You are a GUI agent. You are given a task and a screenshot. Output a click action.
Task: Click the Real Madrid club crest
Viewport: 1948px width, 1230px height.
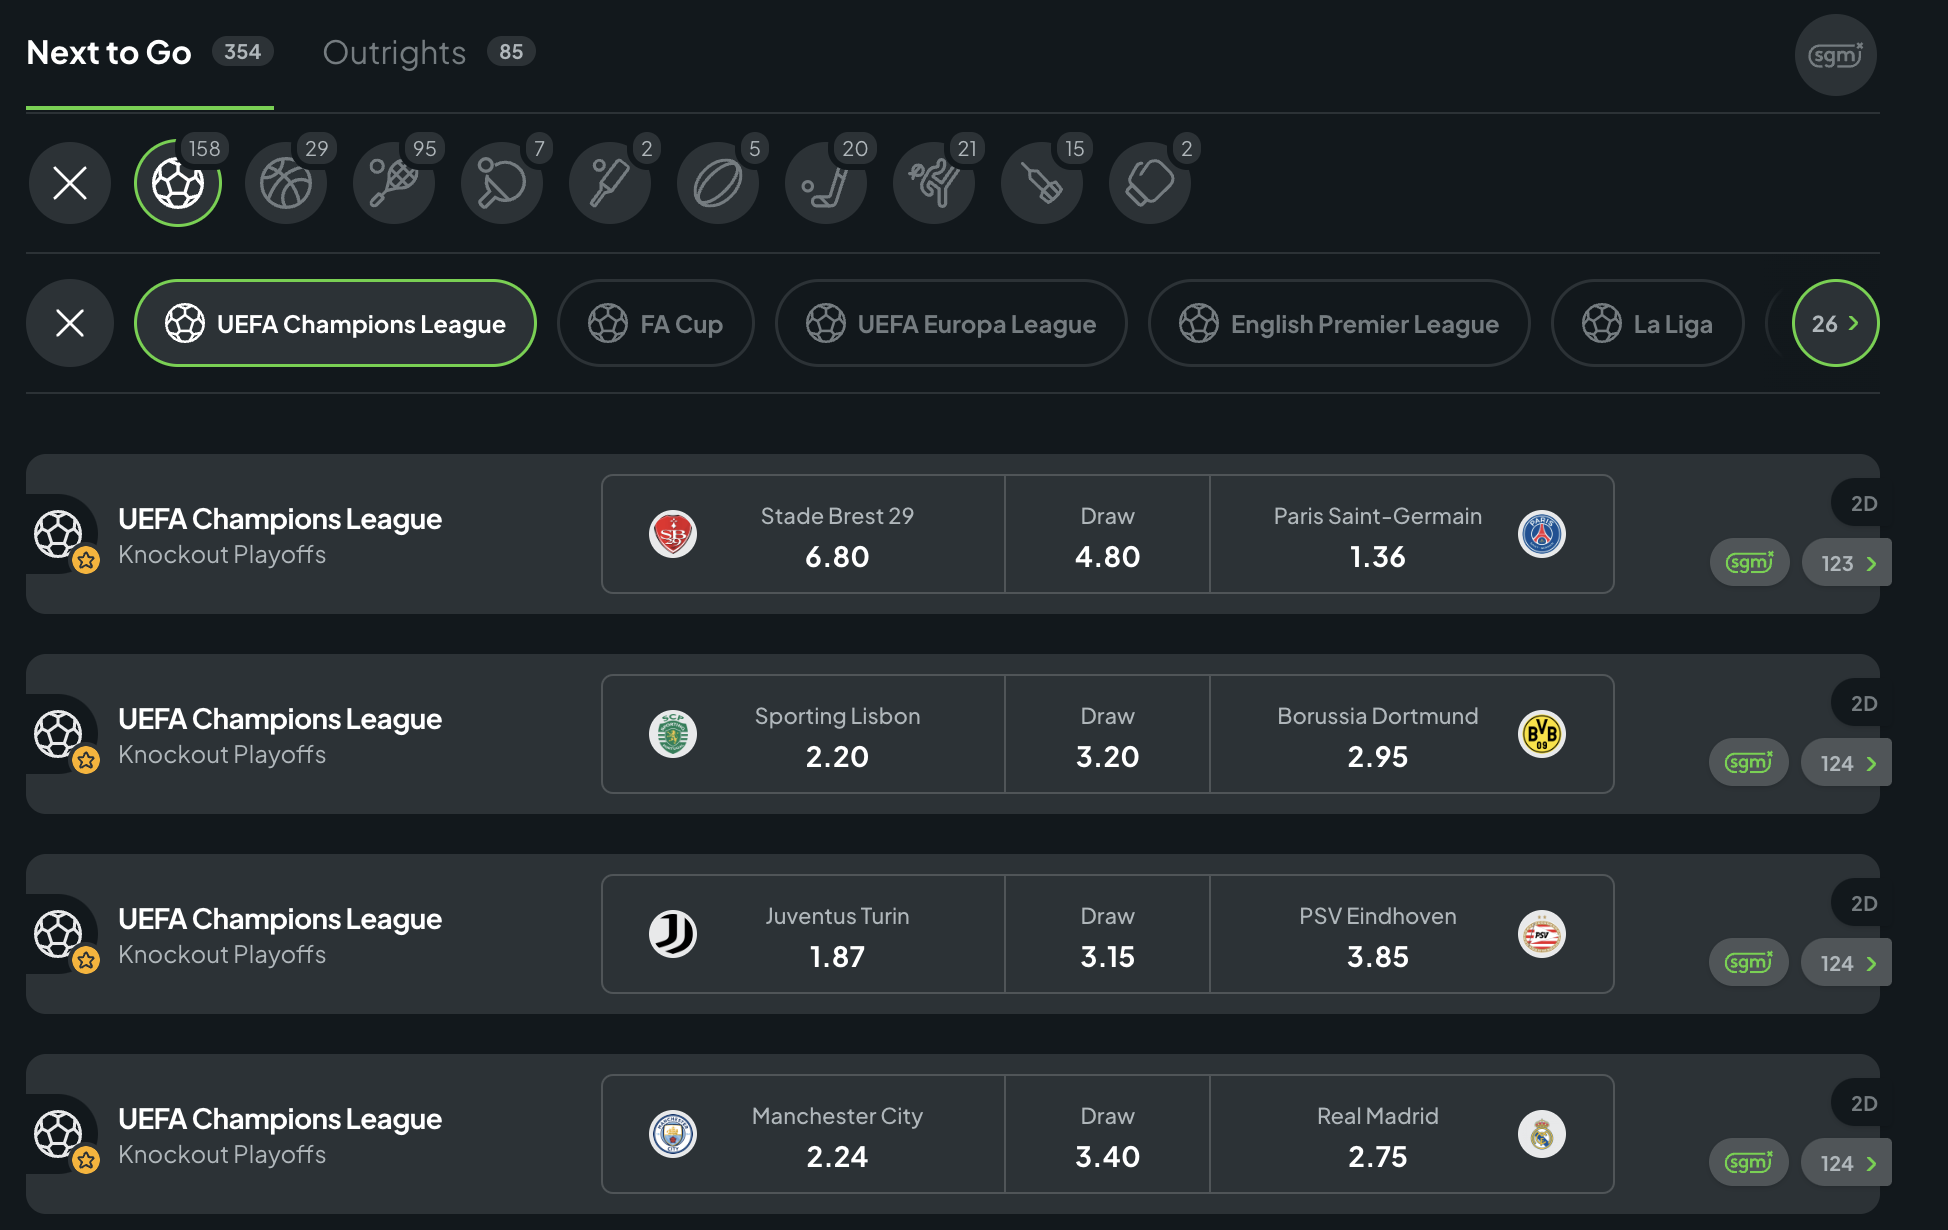click(x=1542, y=1134)
